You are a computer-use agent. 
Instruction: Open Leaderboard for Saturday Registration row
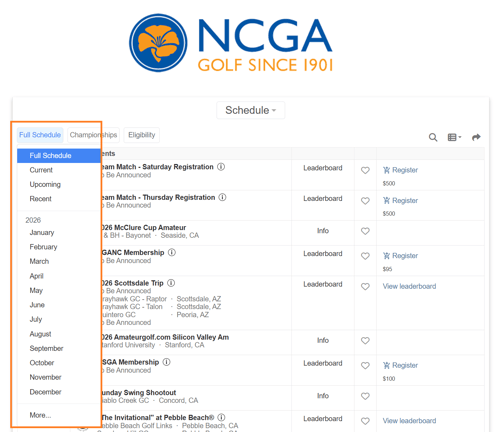point(323,168)
